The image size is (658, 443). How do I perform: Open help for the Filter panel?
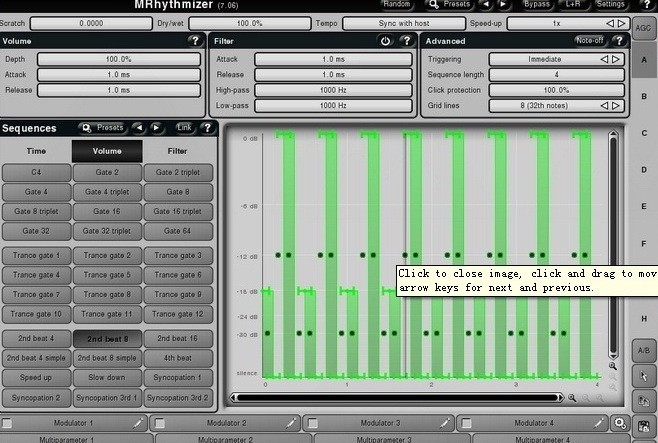point(406,41)
